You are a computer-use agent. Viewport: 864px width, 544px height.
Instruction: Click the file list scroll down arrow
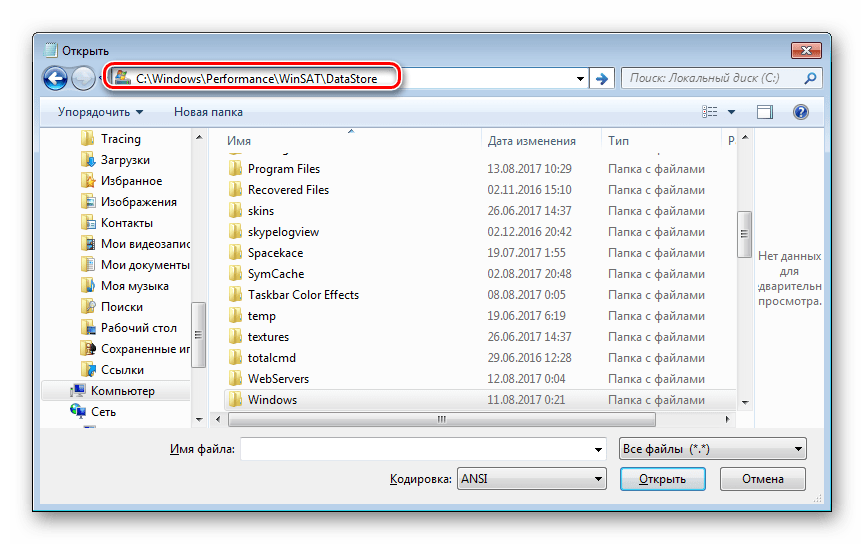click(x=745, y=402)
